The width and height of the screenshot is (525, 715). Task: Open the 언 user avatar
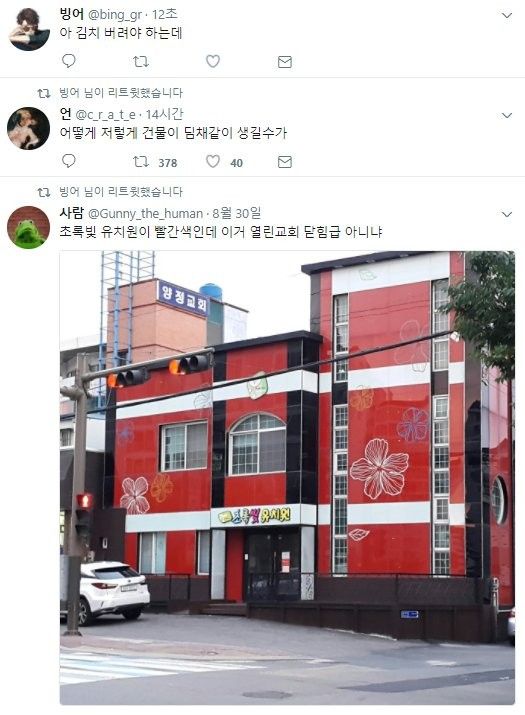[28, 129]
